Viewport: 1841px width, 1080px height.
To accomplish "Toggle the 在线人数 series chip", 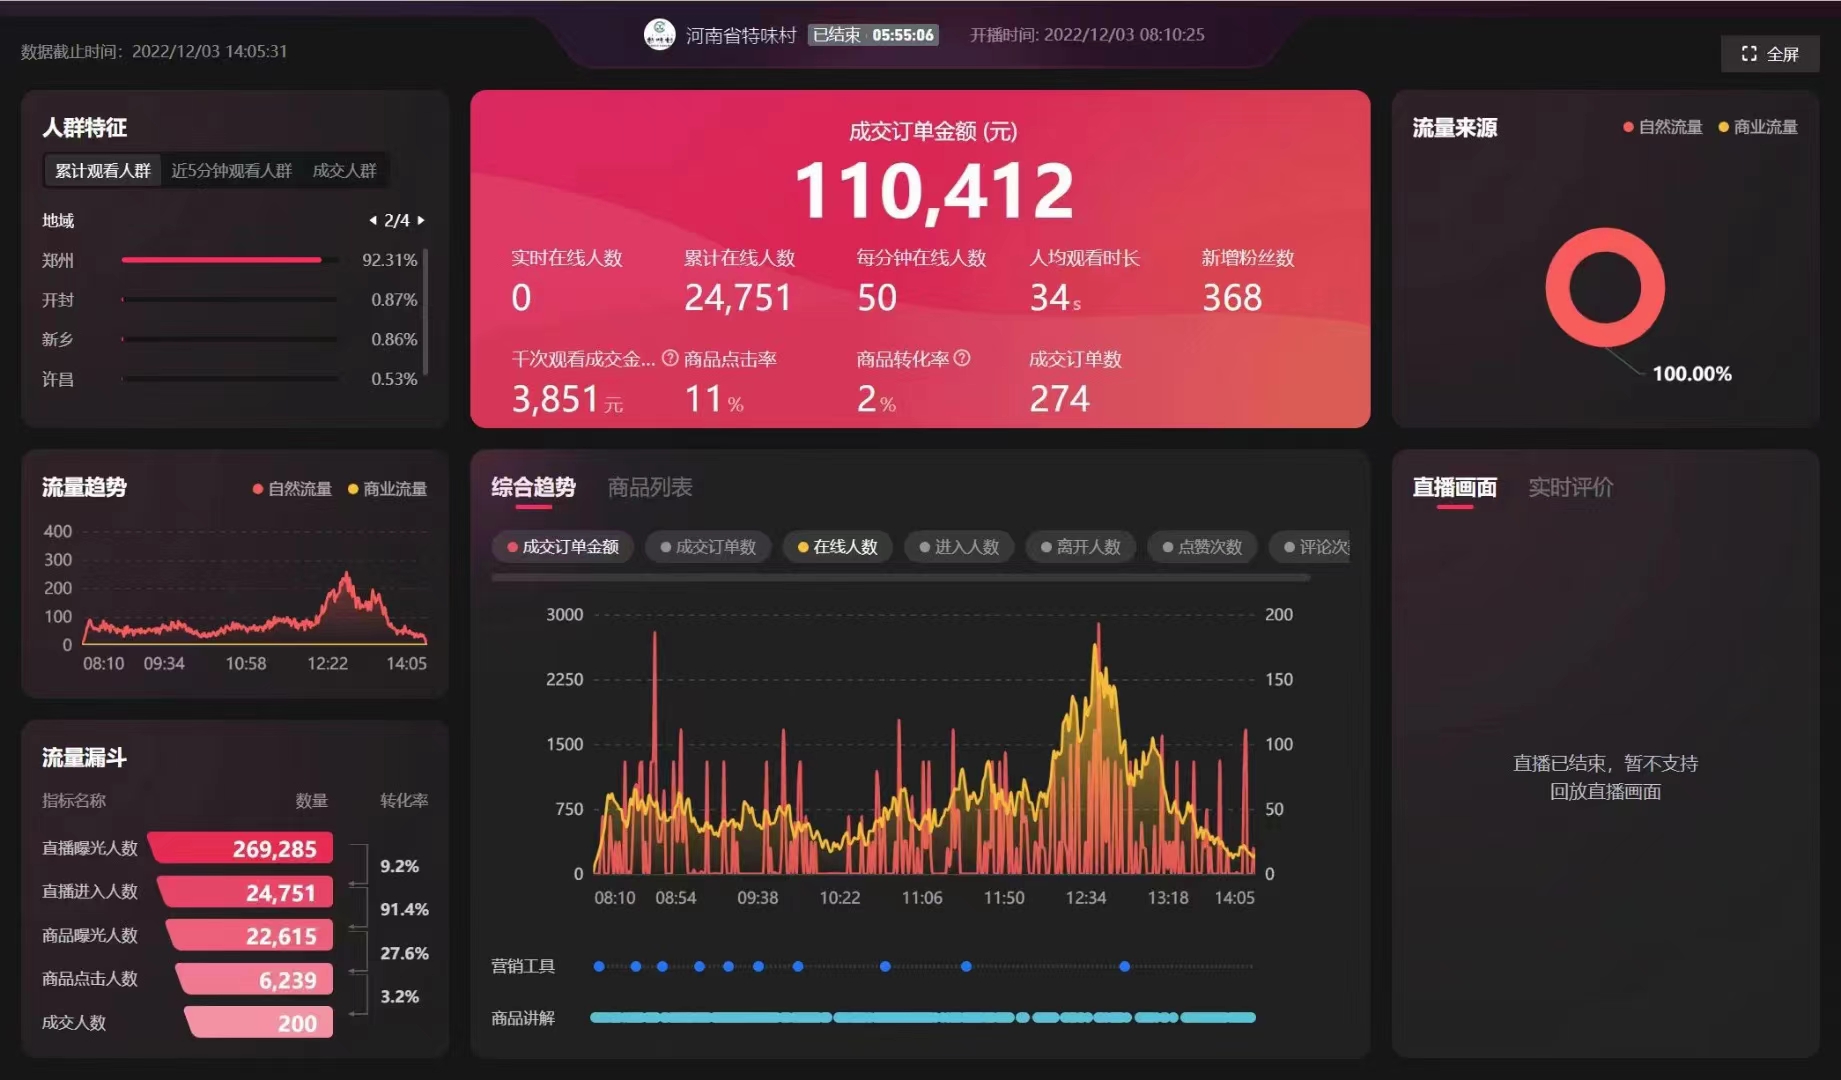I will (837, 547).
